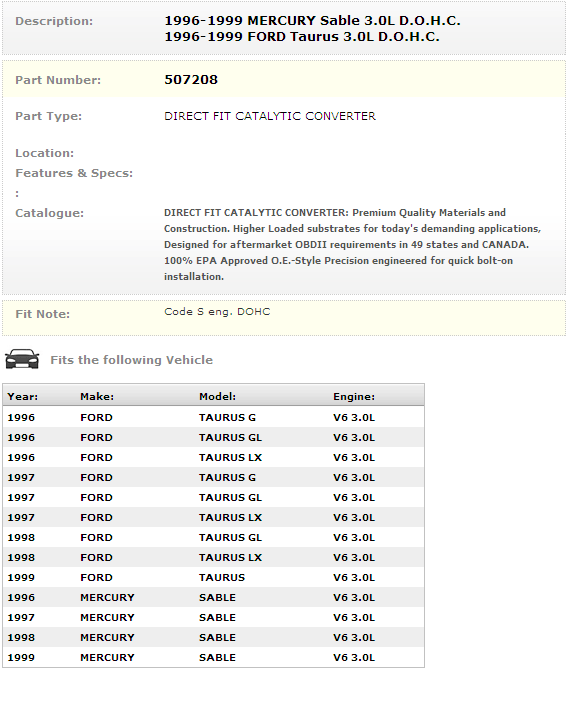Viewport: 570px width, 719px height.
Task: Select the 1999 FORD TAURUS row
Action: [213, 577]
